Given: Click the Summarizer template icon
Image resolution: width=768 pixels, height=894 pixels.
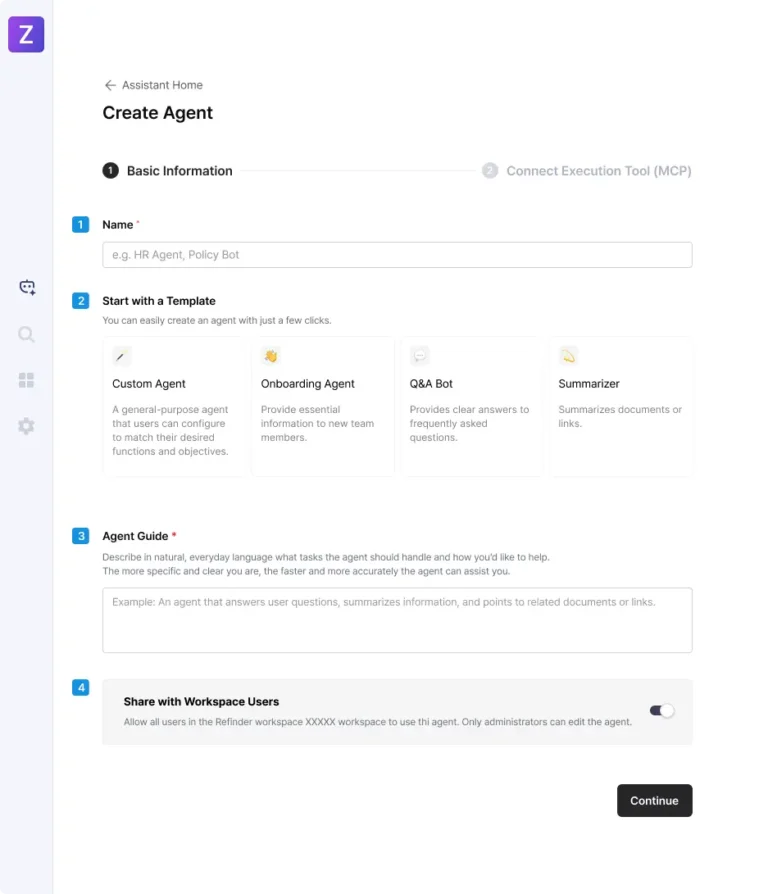Looking at the screenshot, I should coord(568,356).
